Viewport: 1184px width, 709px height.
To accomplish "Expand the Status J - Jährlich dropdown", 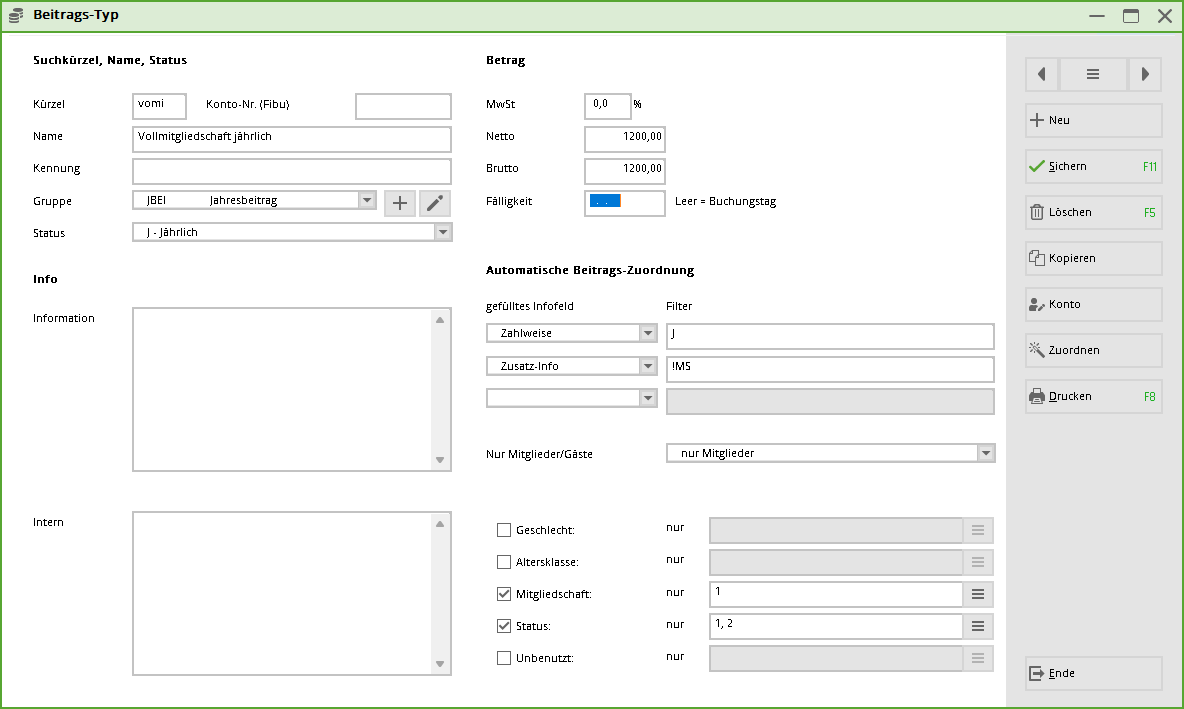I will pos(443,233).
